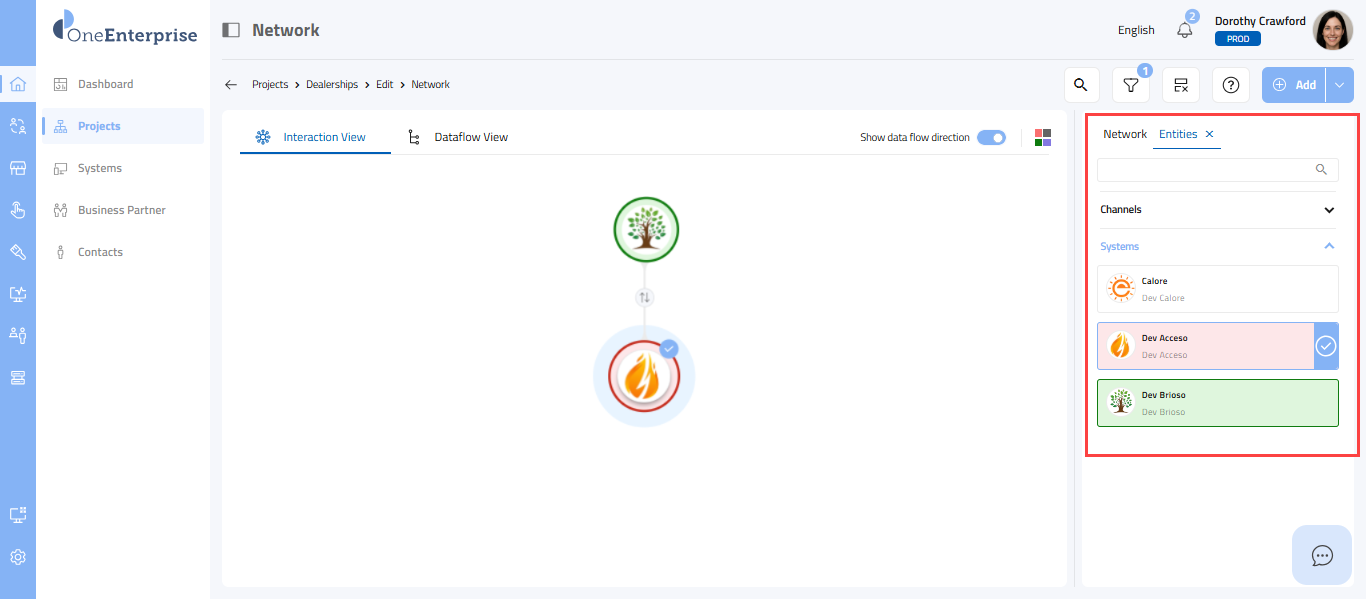Open the filter funnel button

pos(1131,85)
